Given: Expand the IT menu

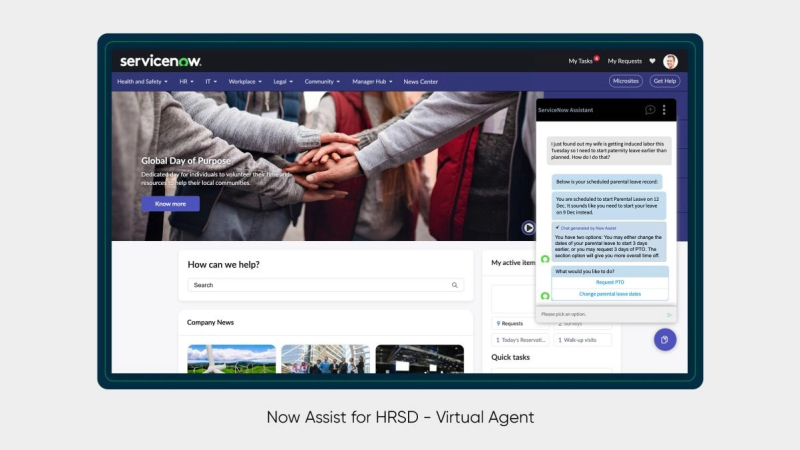Looking at the screenshot, I should (x=211, y=82).
